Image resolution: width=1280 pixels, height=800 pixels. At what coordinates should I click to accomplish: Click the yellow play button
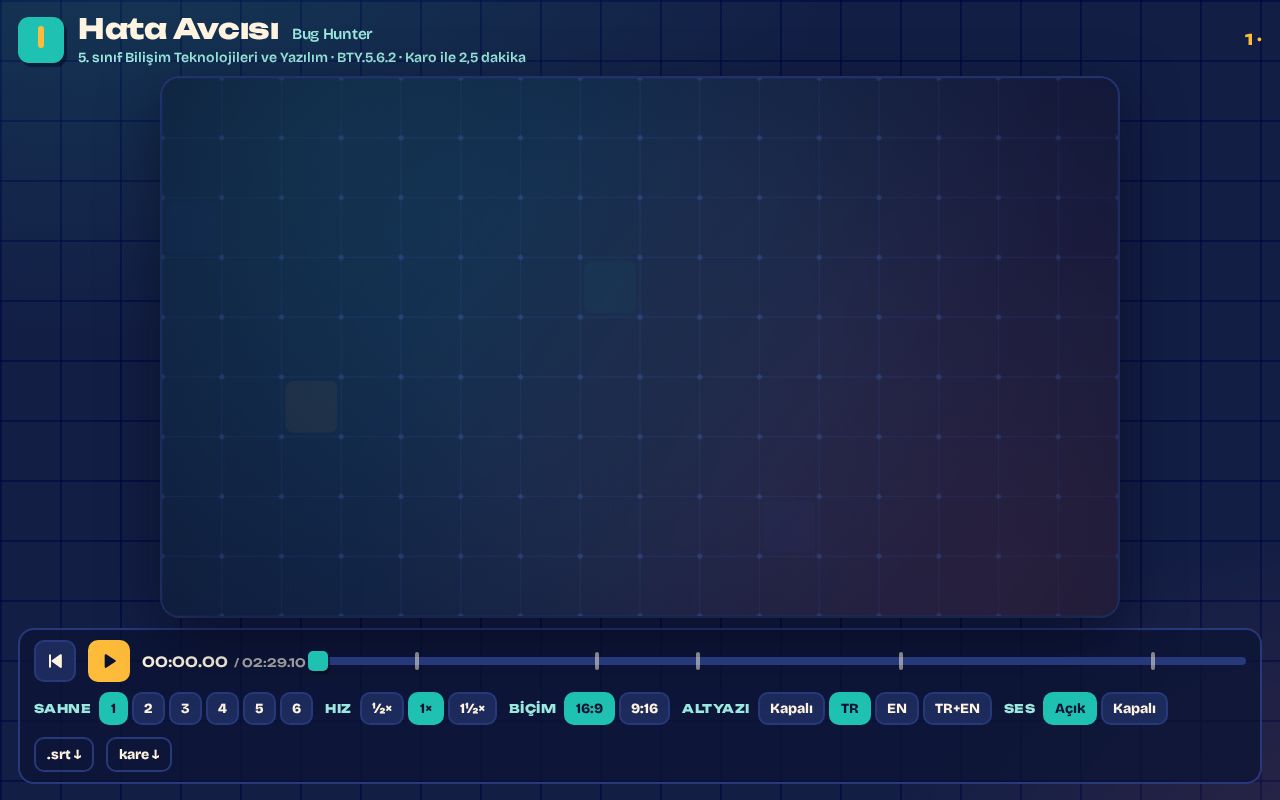[x=109, y=661]
